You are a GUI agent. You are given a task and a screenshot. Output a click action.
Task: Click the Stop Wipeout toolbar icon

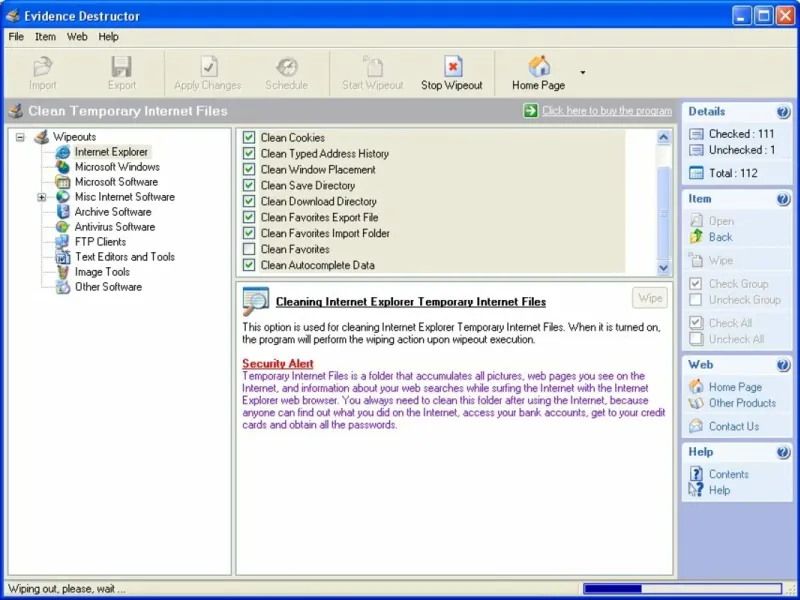click(453, 66)
